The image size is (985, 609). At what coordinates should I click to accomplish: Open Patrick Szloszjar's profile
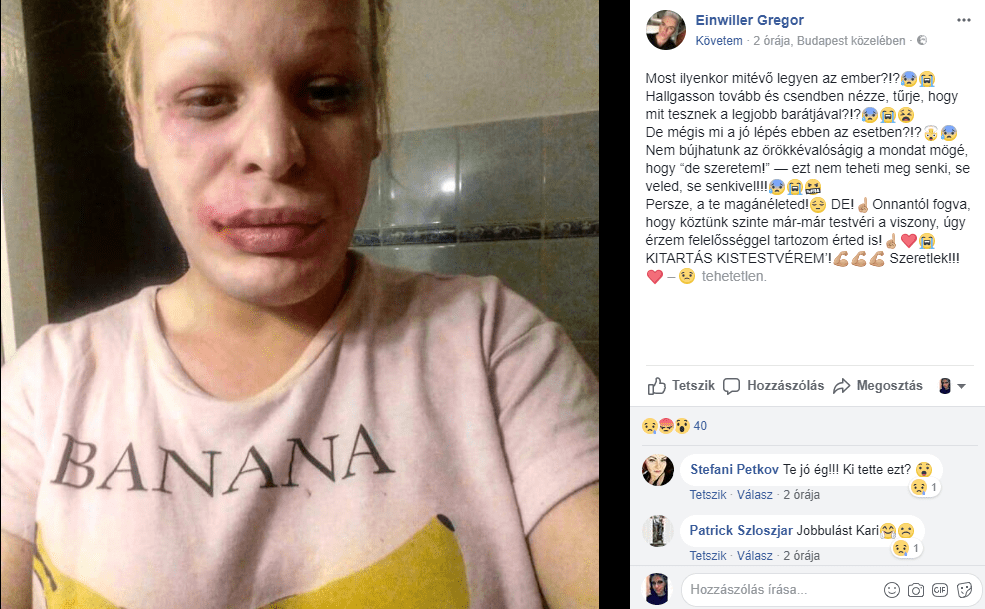(741, 530)
